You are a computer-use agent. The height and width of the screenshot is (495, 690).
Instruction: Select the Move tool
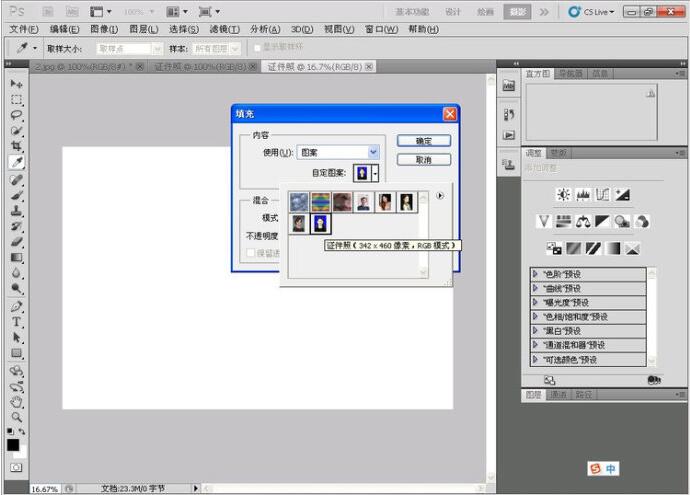(x=16, y=84)
